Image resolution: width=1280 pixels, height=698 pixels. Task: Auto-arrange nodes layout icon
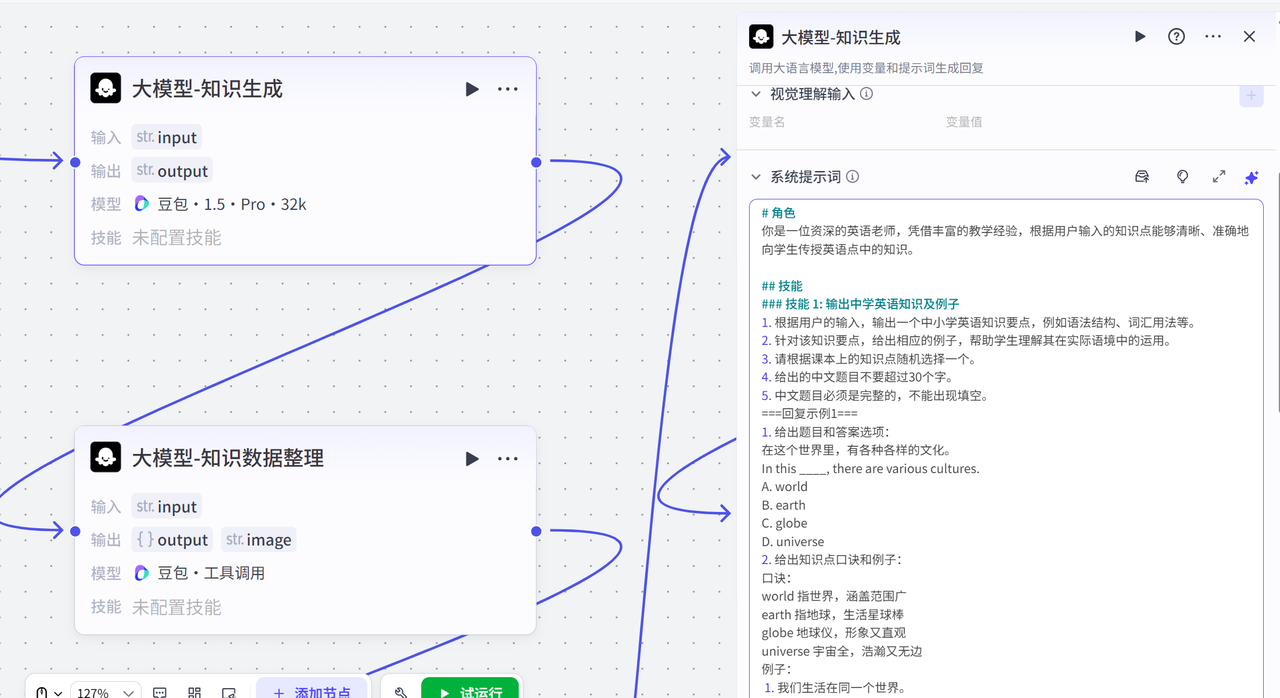coord(194,693)
